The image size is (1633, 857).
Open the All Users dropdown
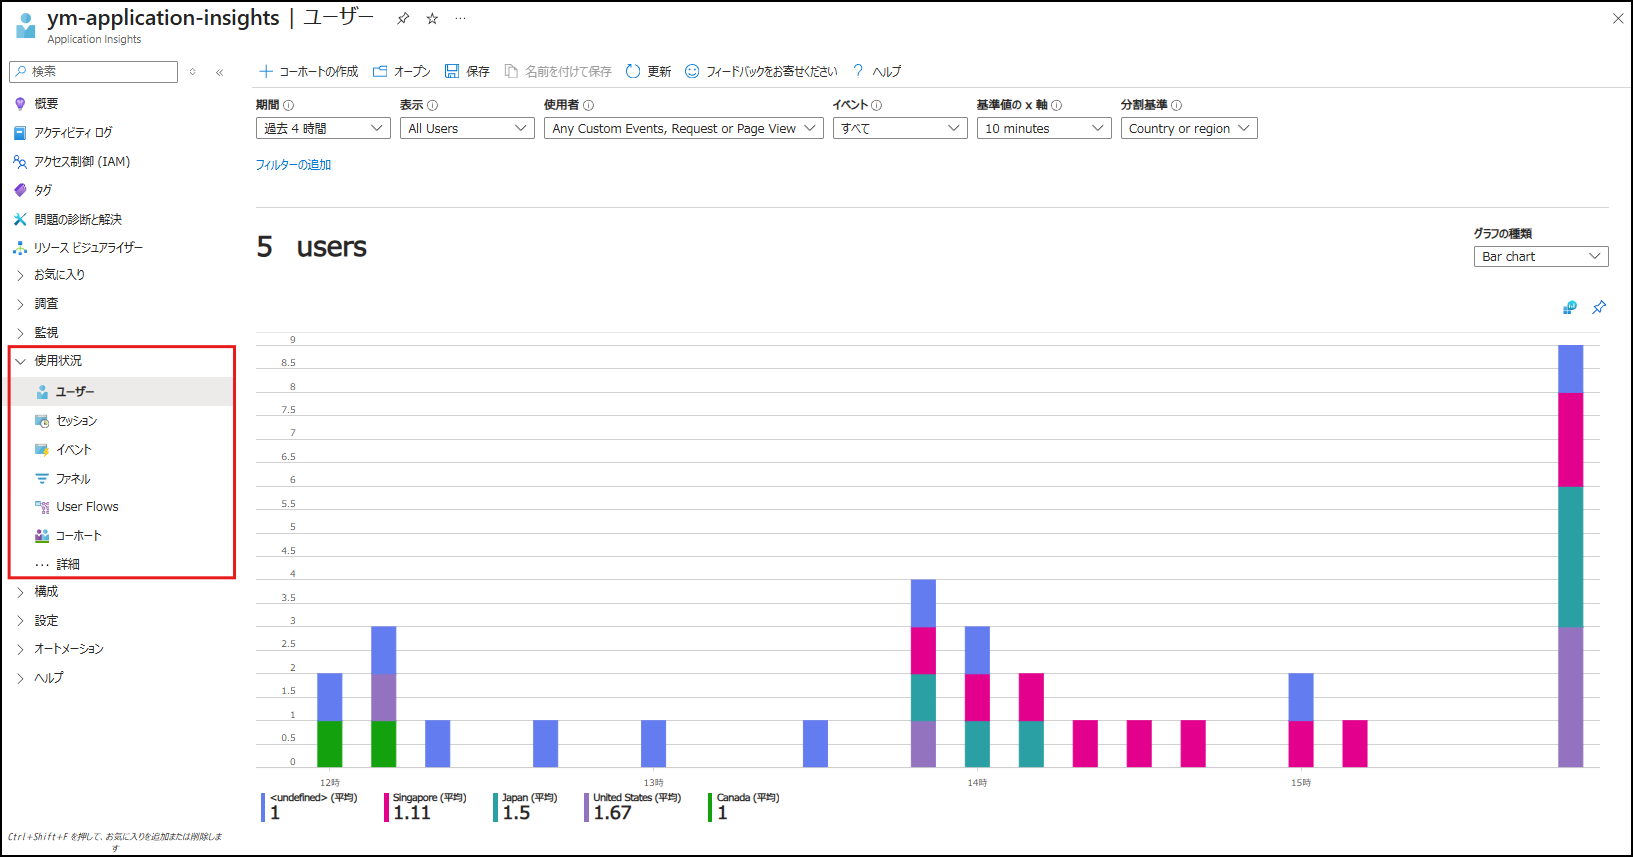tap(467, 129)
